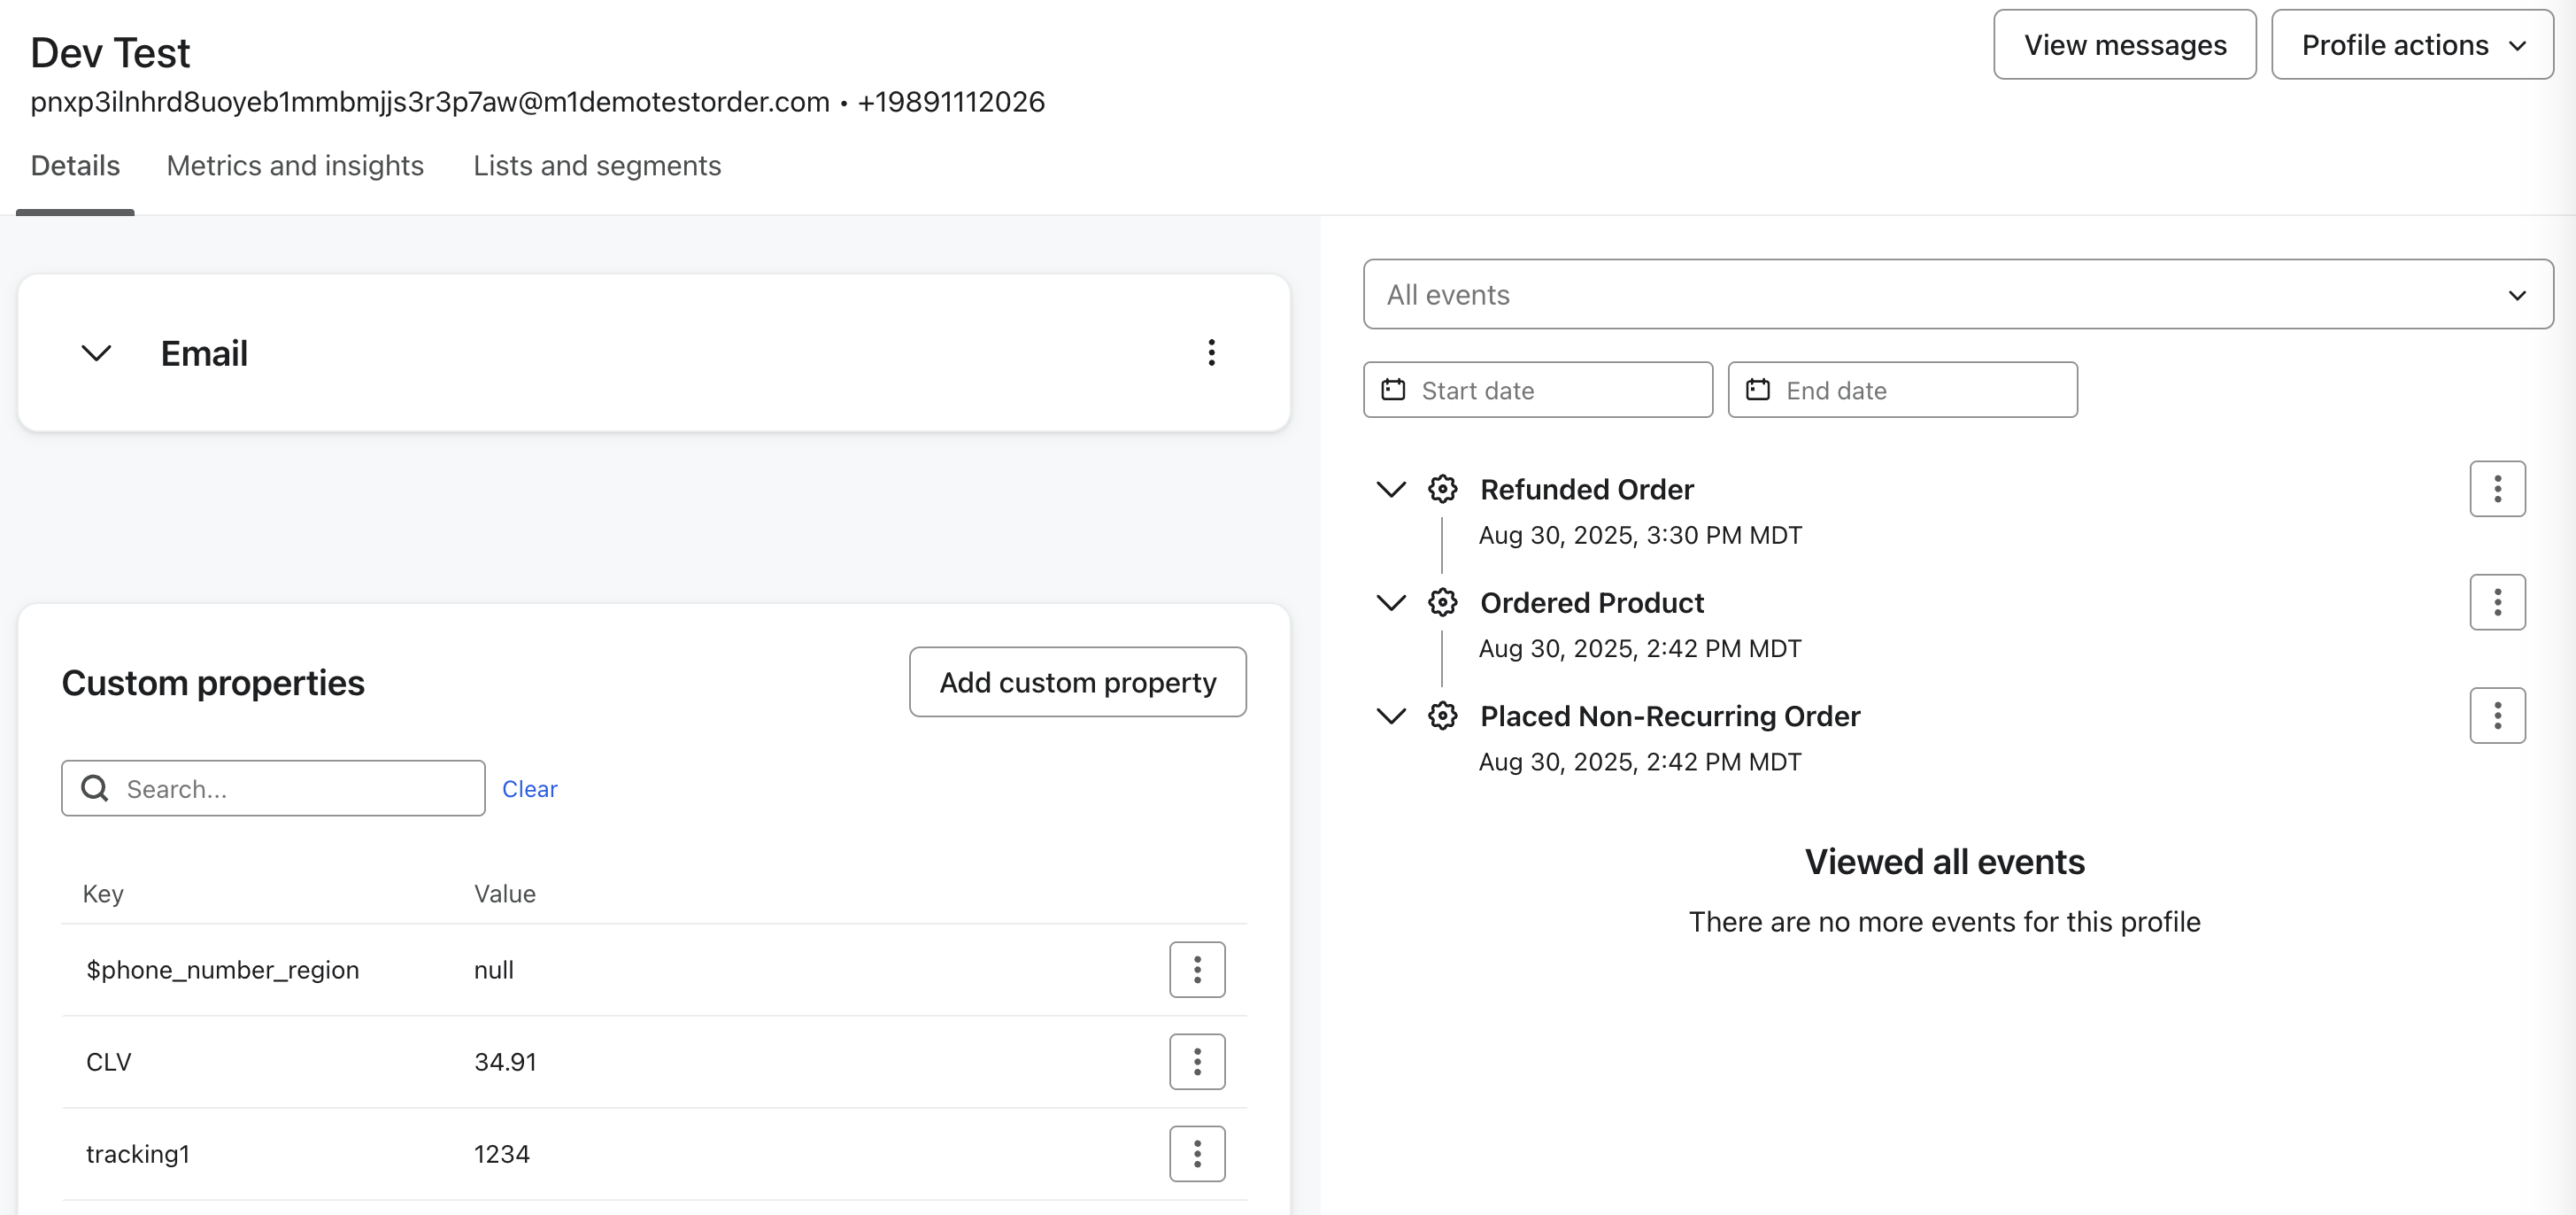Screen dimensions: 2576x1215
Task: Select the $phone_number_region key cell
Action: [x=222, y=970]
